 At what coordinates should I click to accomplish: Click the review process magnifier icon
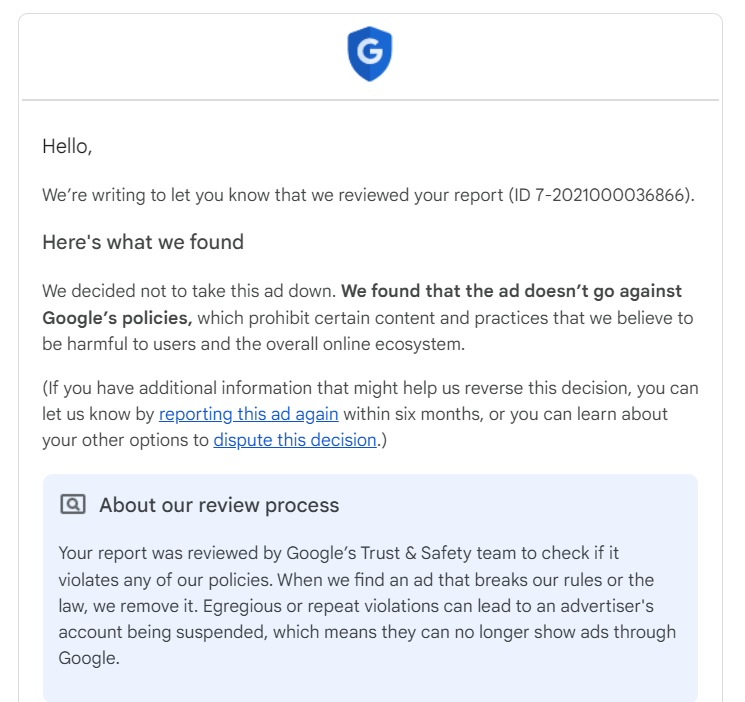73,505
